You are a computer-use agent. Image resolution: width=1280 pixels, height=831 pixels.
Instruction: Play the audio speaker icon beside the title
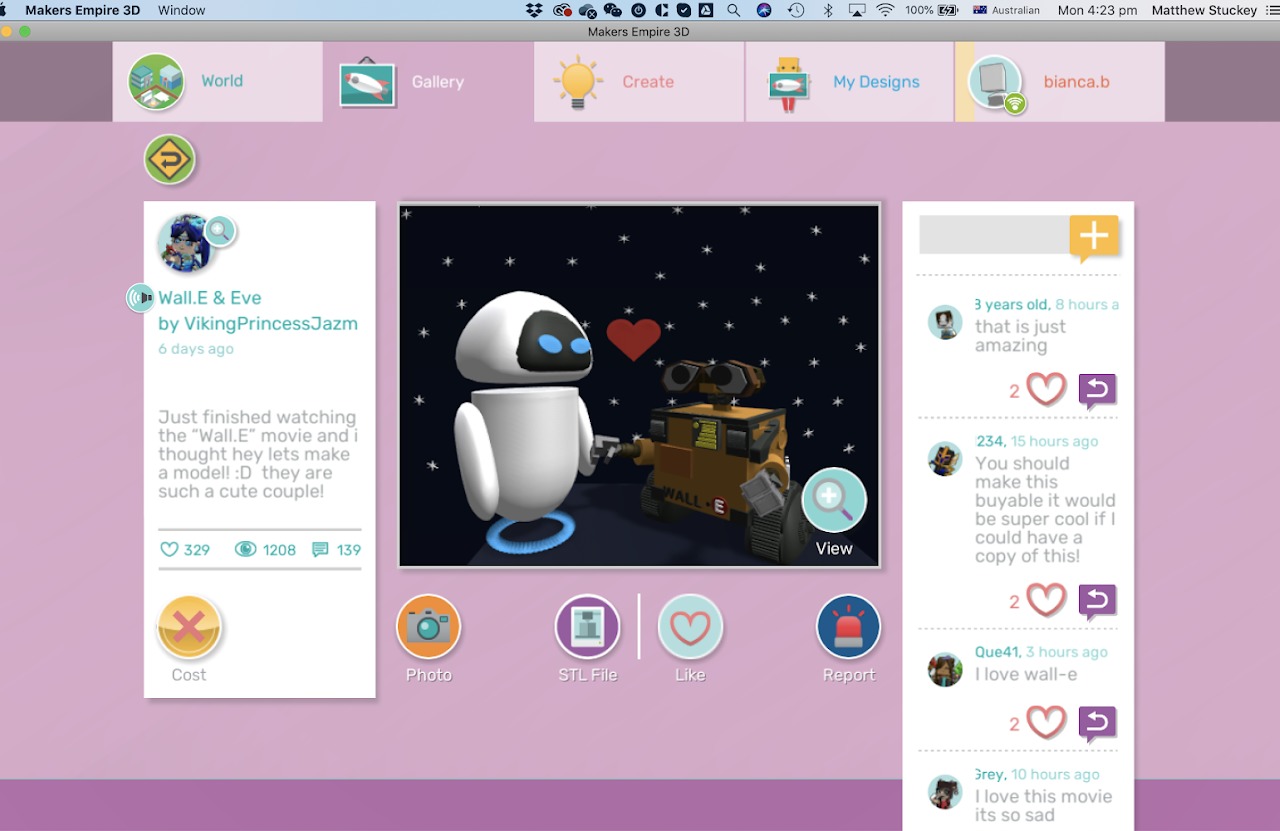click(141, 298)
